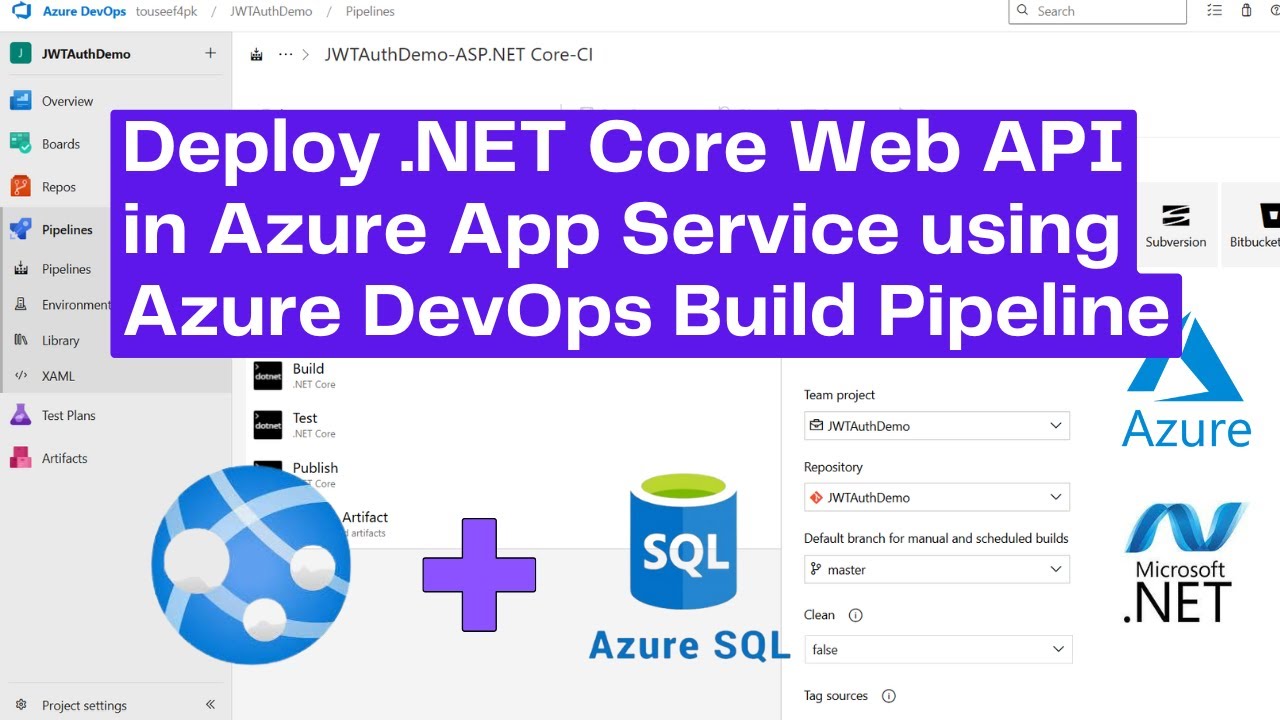Select Test Plans in the sidebar
Image resolution: width=1280 pixels, height=720 pixels.
pyautogui.click(x=68, y=415)
